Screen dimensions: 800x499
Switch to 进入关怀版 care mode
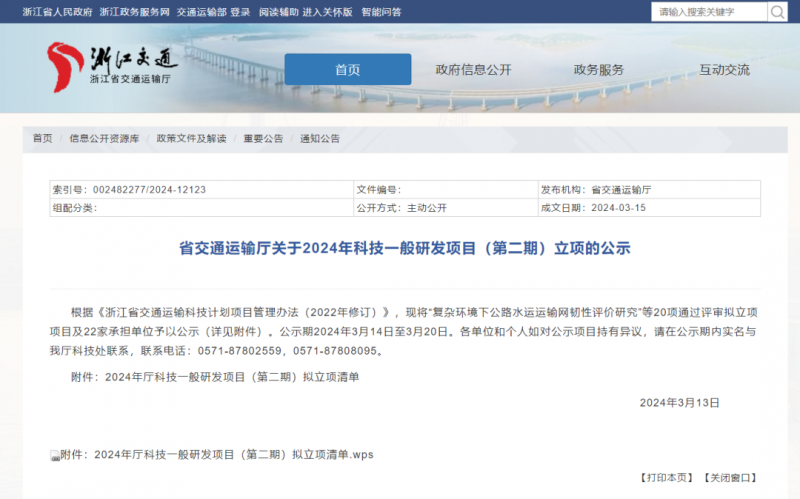click(x=328, y=12)
